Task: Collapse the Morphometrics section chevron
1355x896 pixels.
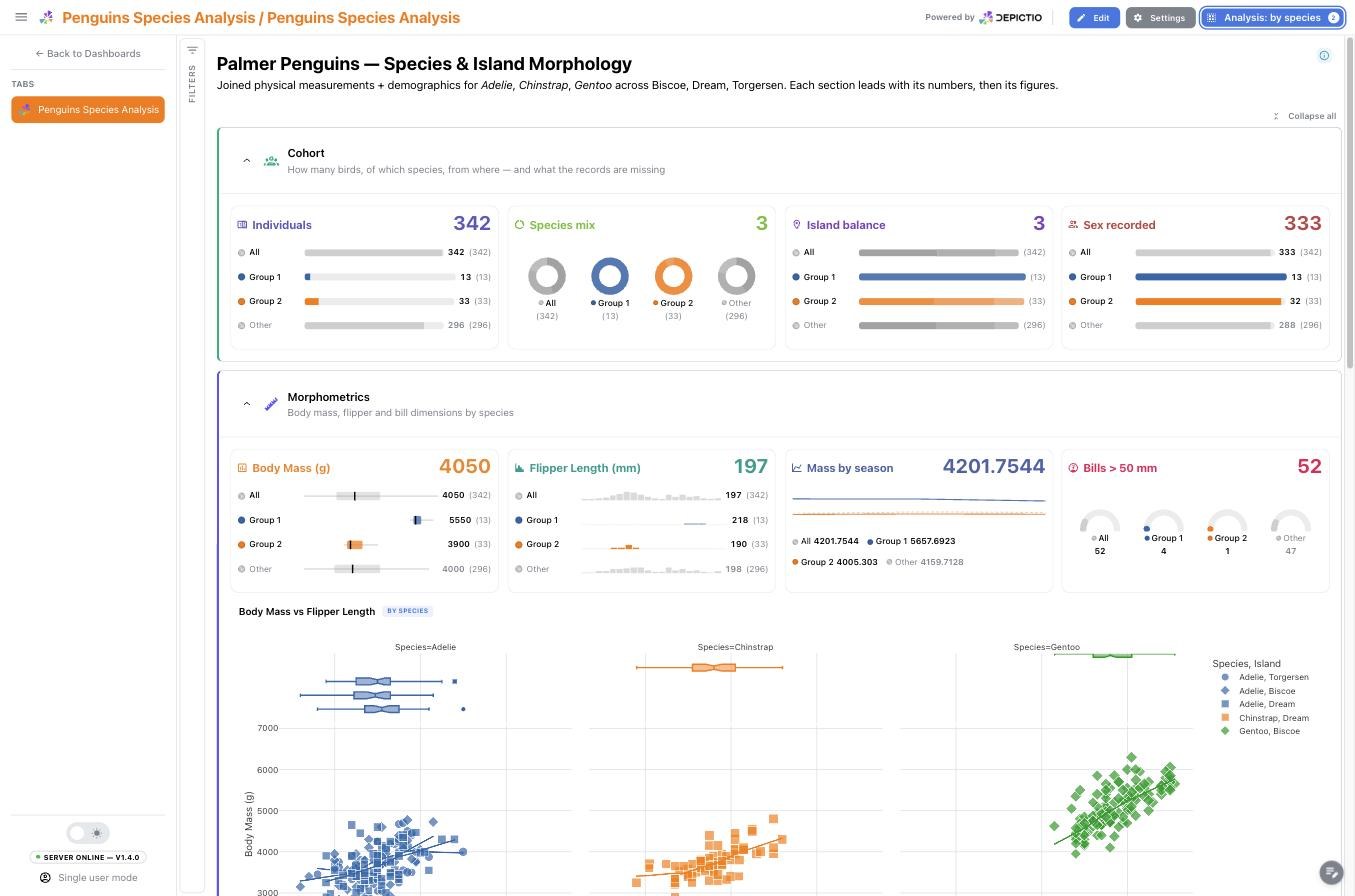Action: coord(247,404)
